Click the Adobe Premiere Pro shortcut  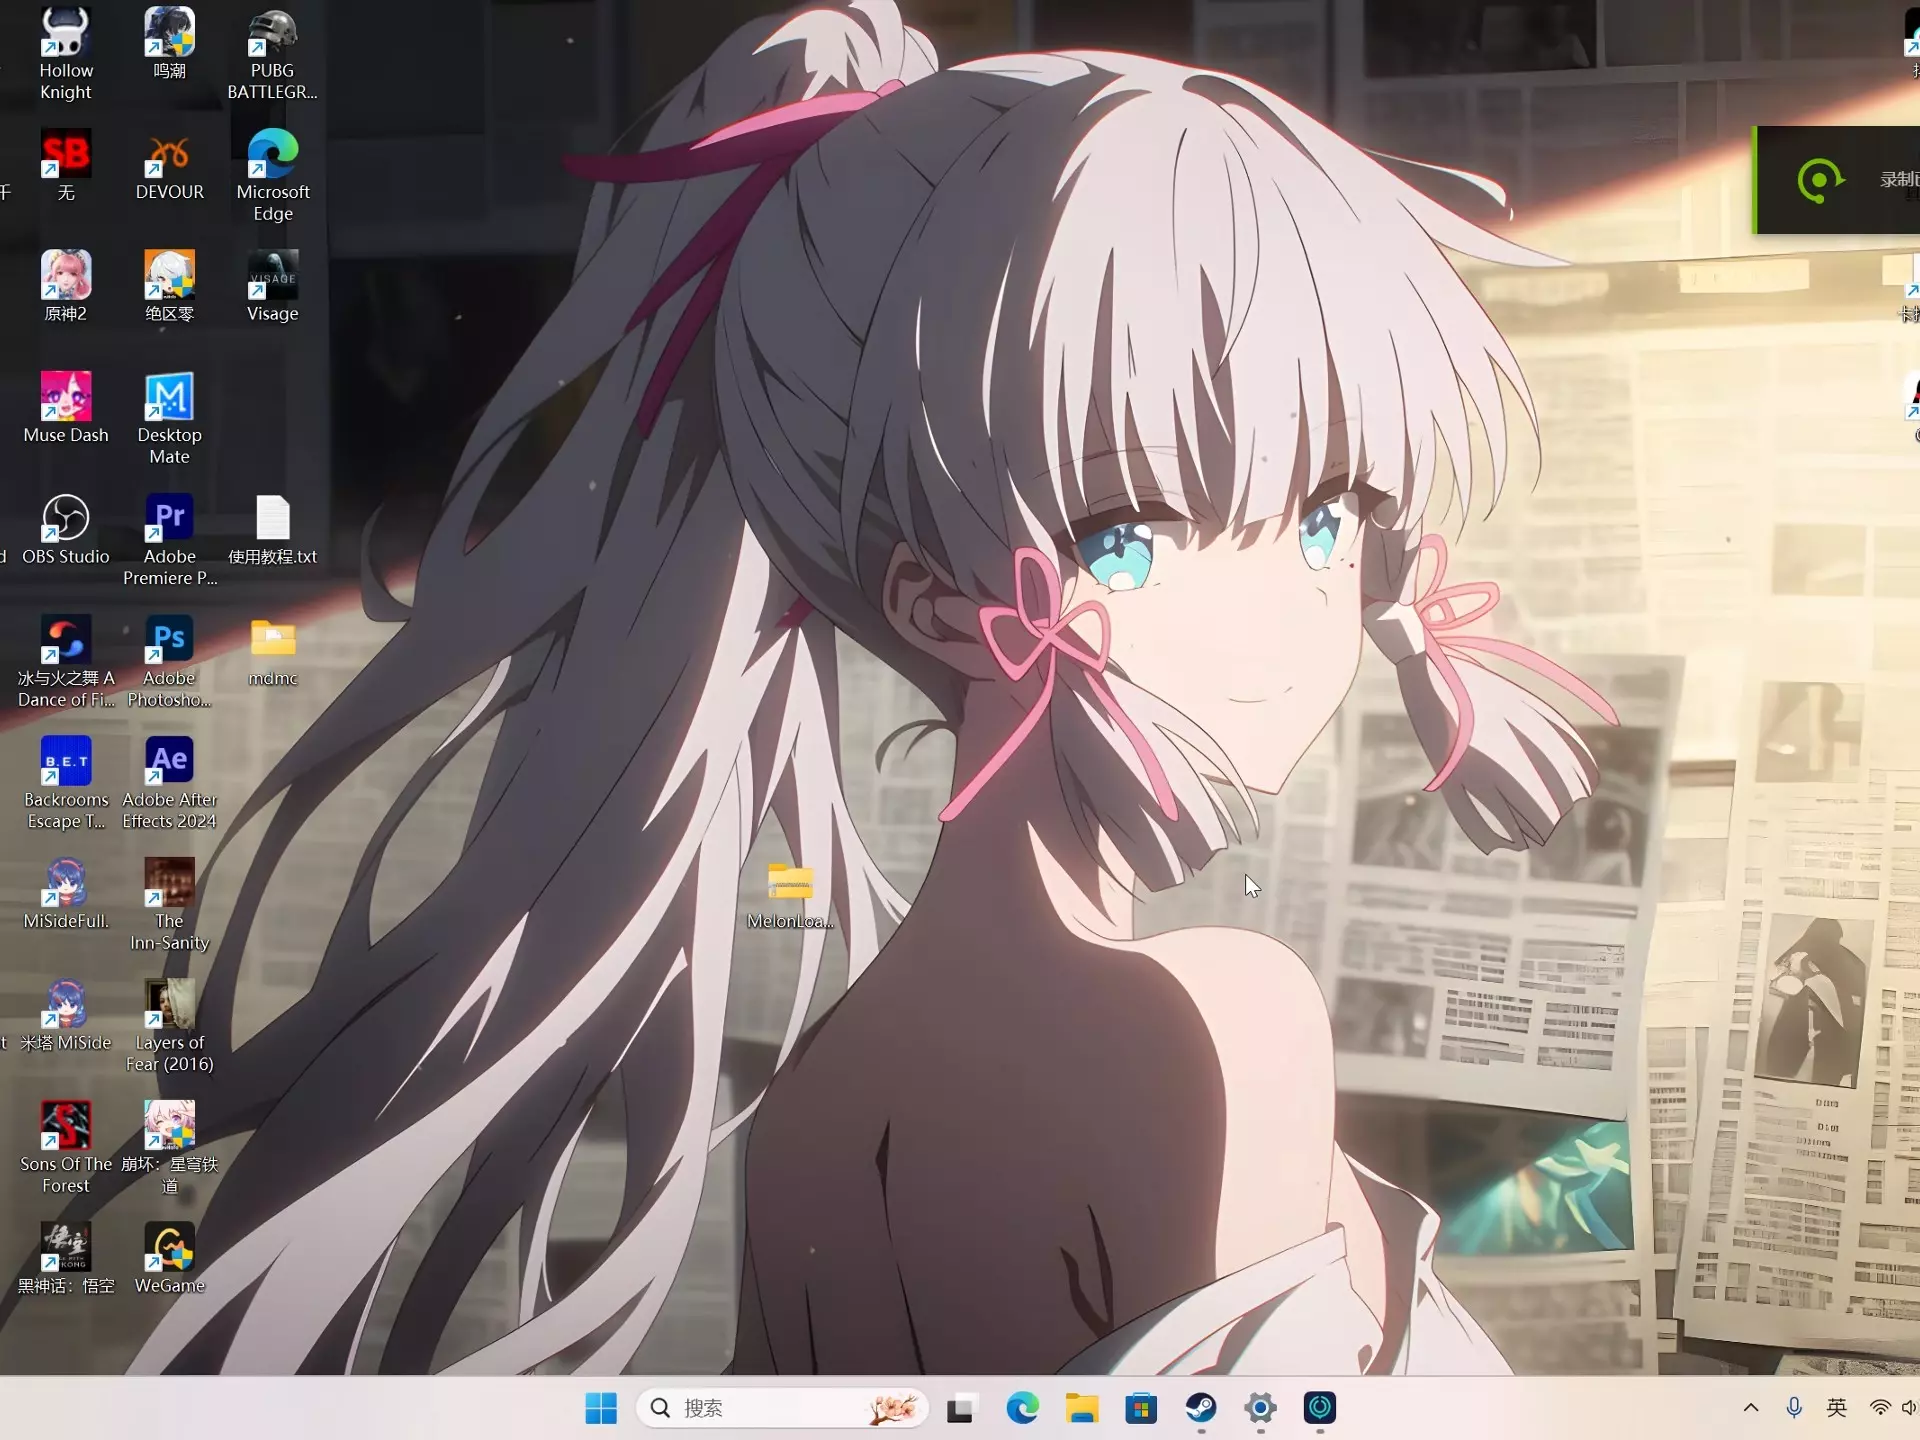coord(169,518)
